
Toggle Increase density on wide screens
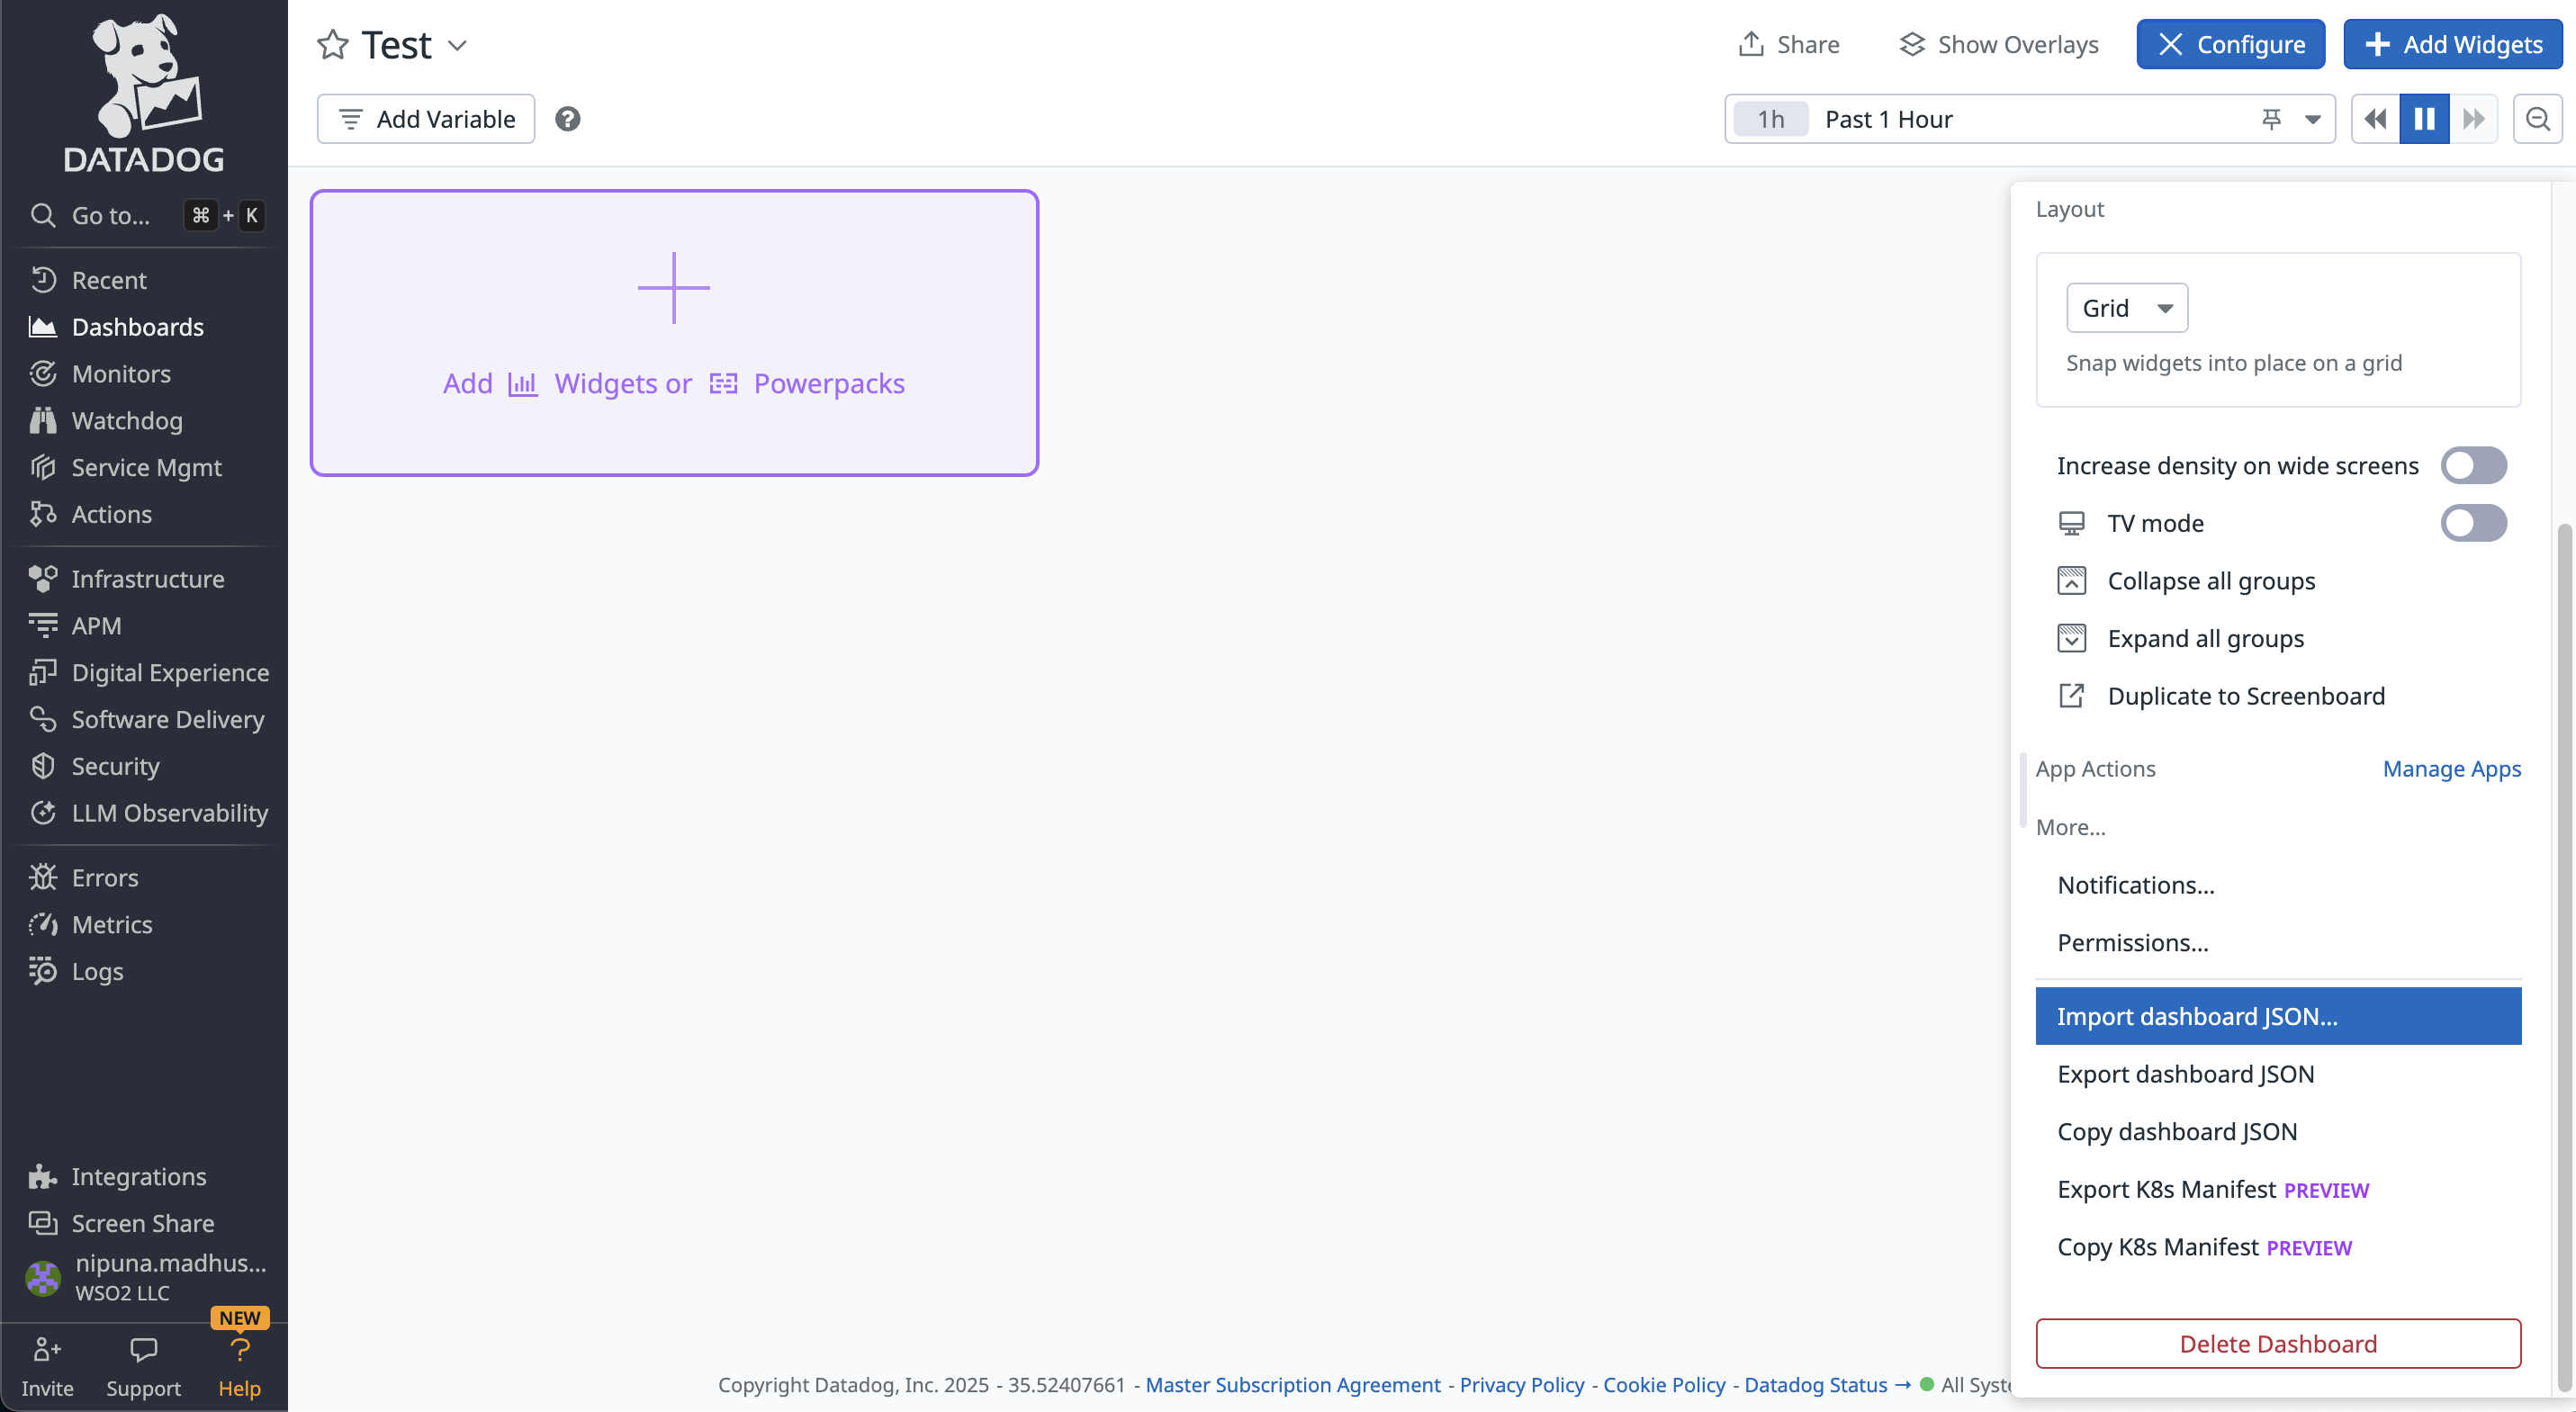pyautogui.click(x=2474, y=466)
